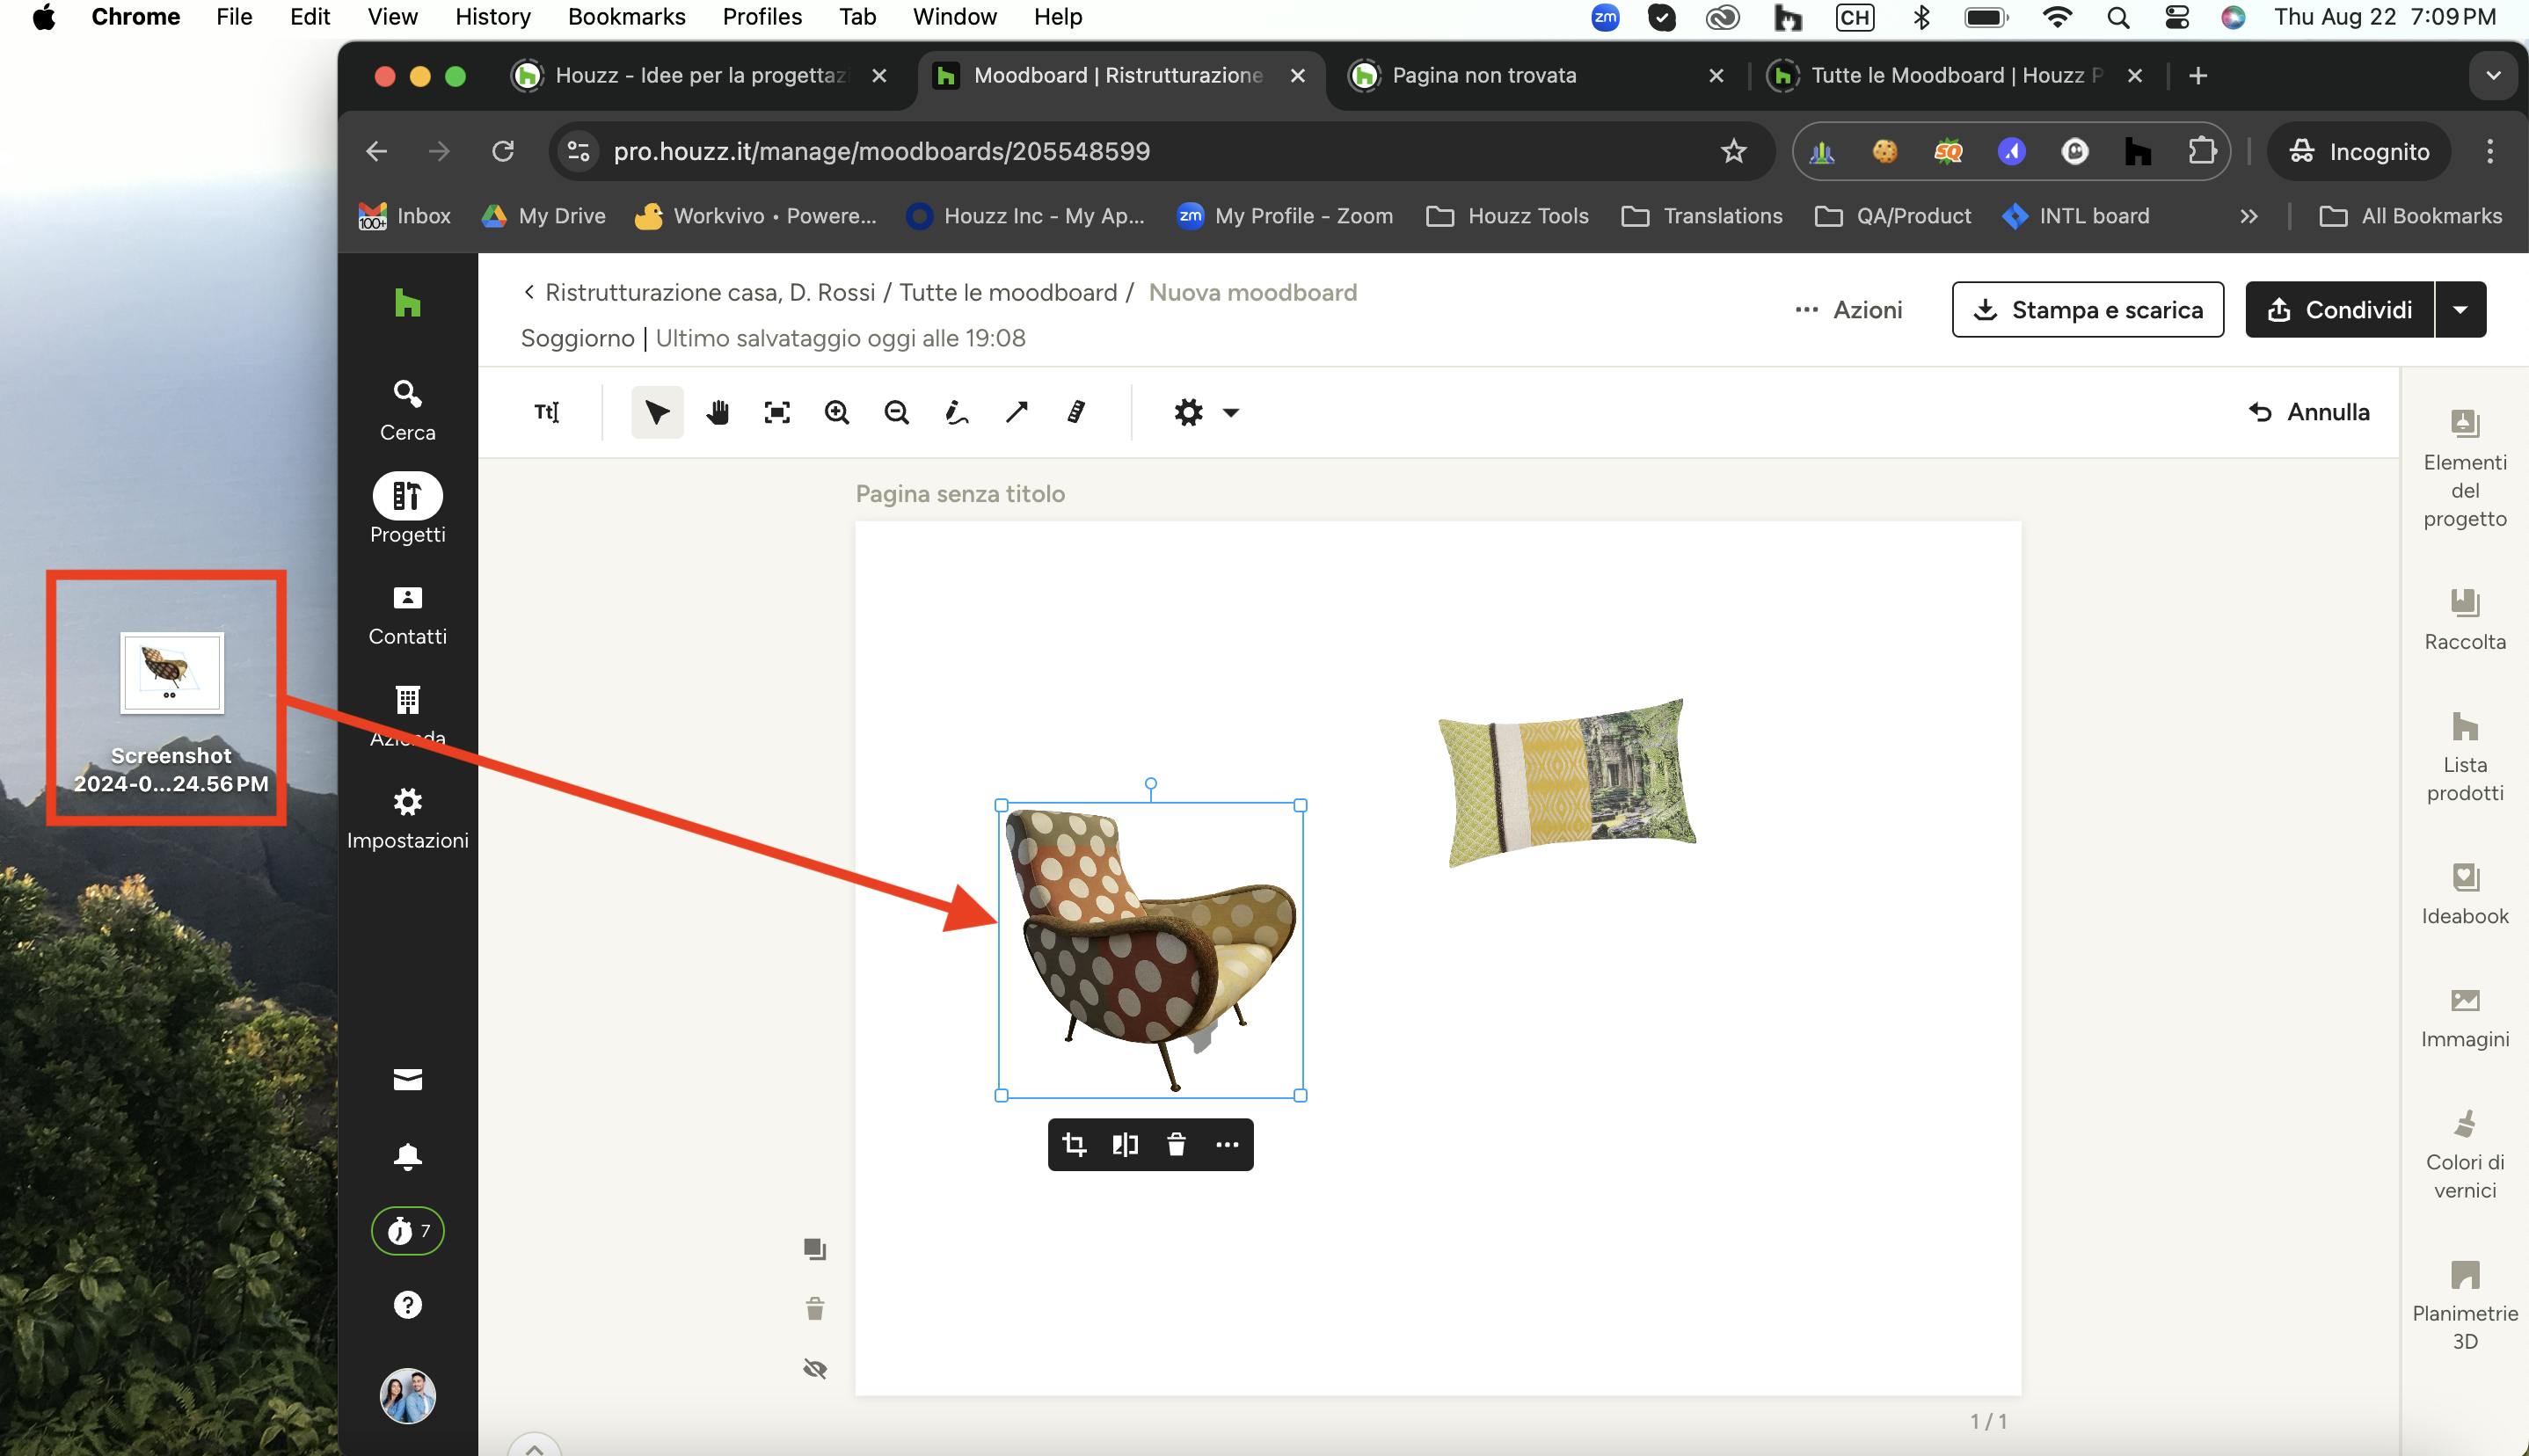Click the crop icon on armchair toolbar
Screen dimensions: 2529x1456
(x=1074, y=1145)
